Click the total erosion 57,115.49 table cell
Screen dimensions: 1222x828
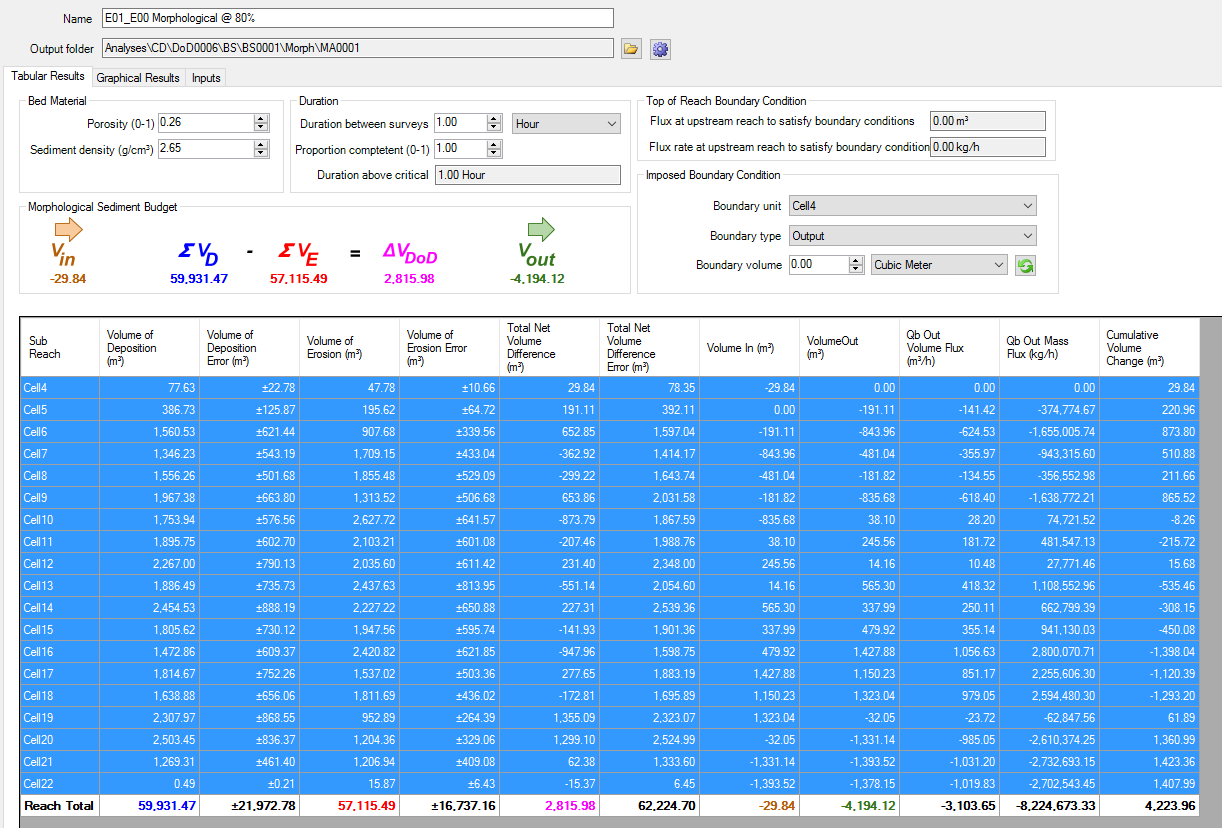tap(350, 806)
